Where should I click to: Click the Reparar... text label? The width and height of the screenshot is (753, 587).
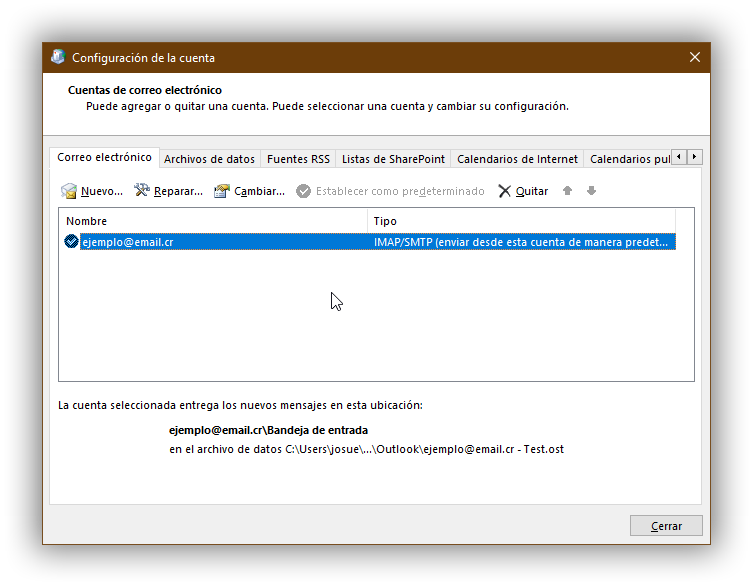tap(178, 191)
